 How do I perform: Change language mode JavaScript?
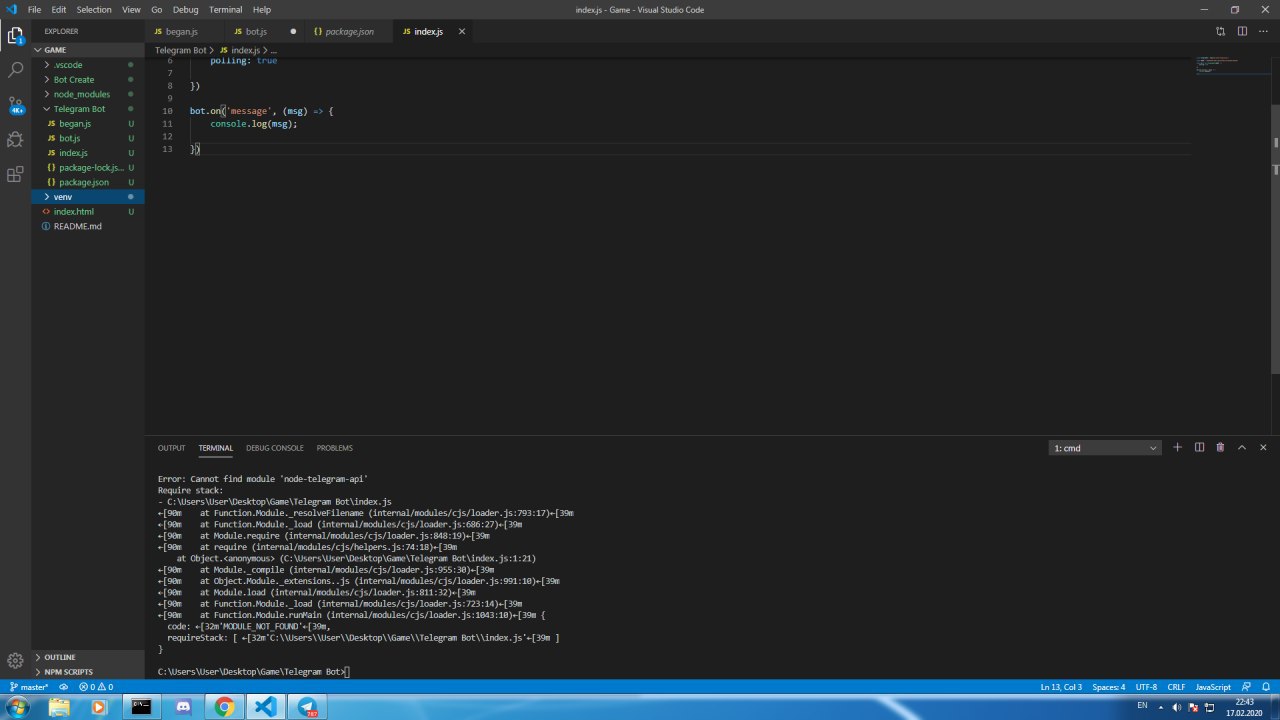coord(1213,687)
